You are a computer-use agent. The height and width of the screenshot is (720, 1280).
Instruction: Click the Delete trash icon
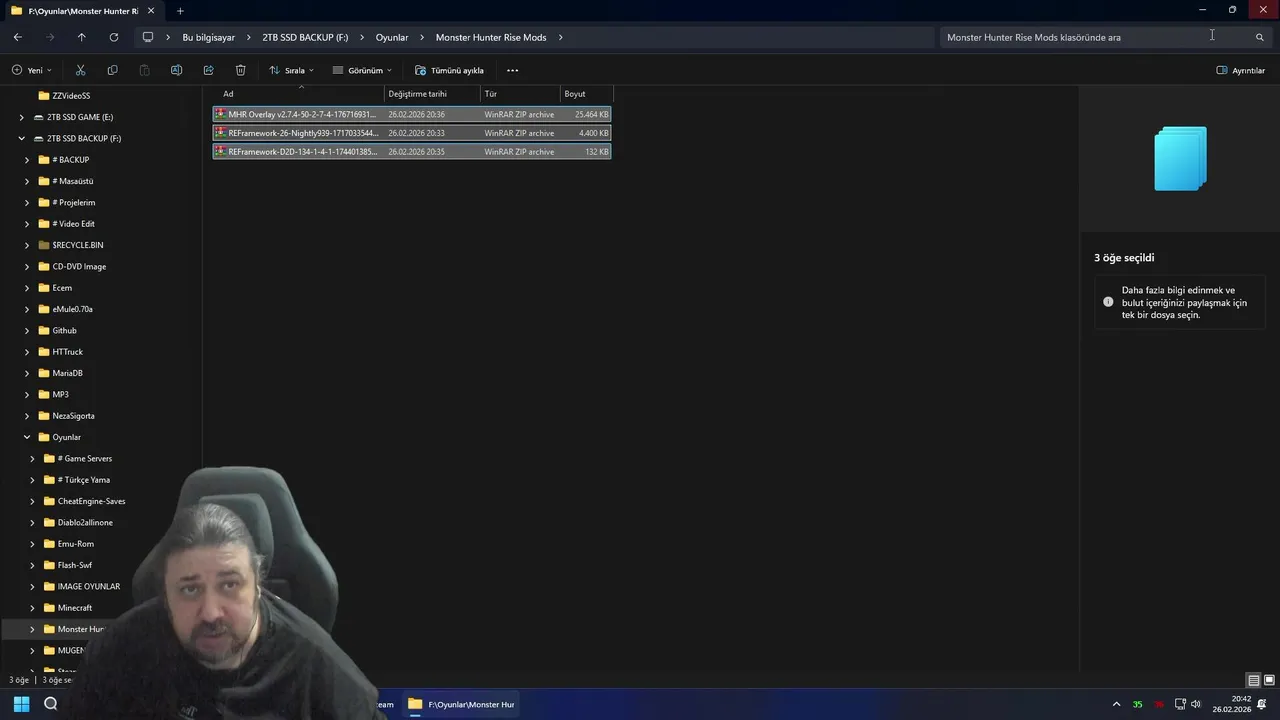click(x=240, y=70)
